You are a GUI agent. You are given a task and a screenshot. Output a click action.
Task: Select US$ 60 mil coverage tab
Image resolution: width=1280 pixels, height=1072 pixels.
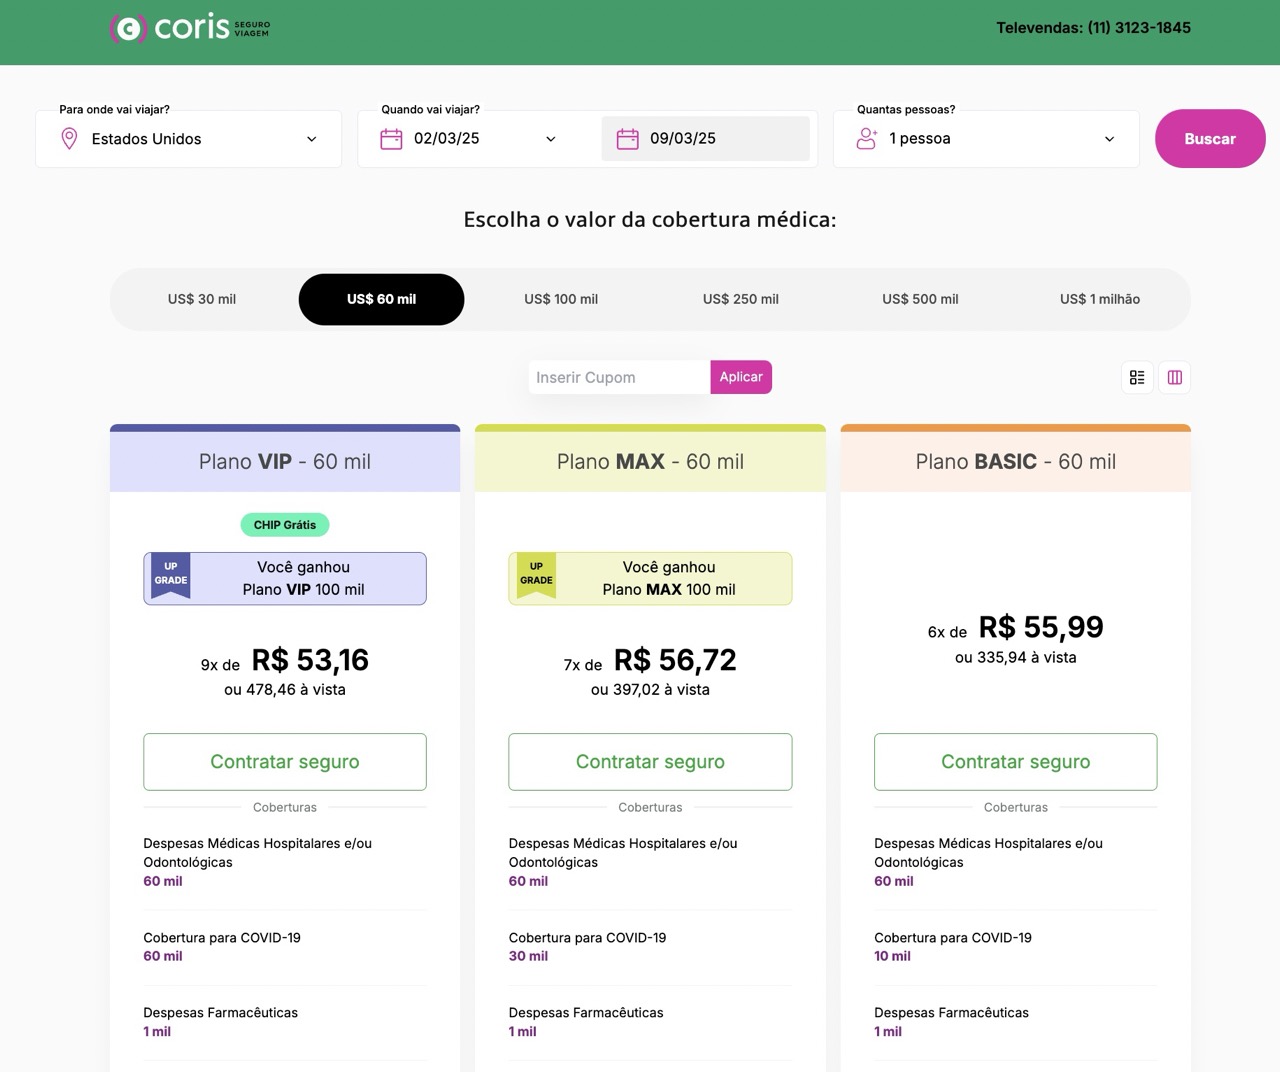coord(381,299)
